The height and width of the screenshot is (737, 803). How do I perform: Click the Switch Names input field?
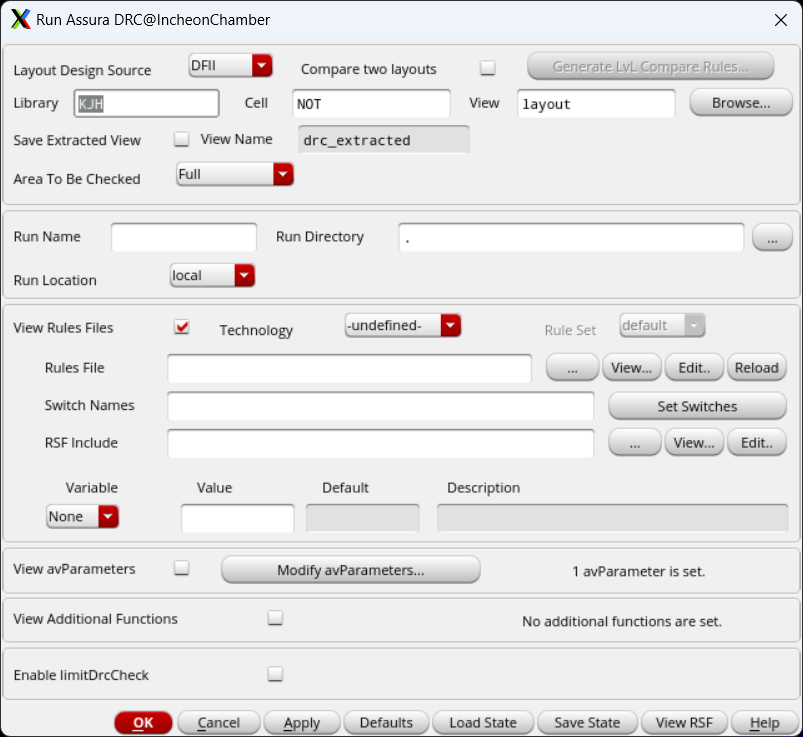click(x=381, y=406)
